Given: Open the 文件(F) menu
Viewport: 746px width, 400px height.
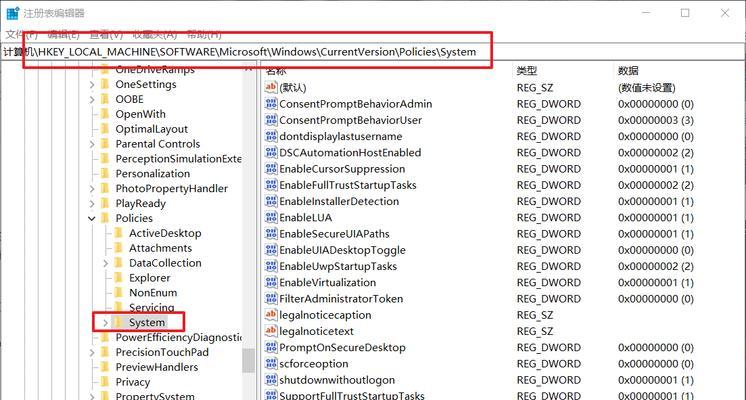Looking at the screenshot, I should tap(21, 35).
